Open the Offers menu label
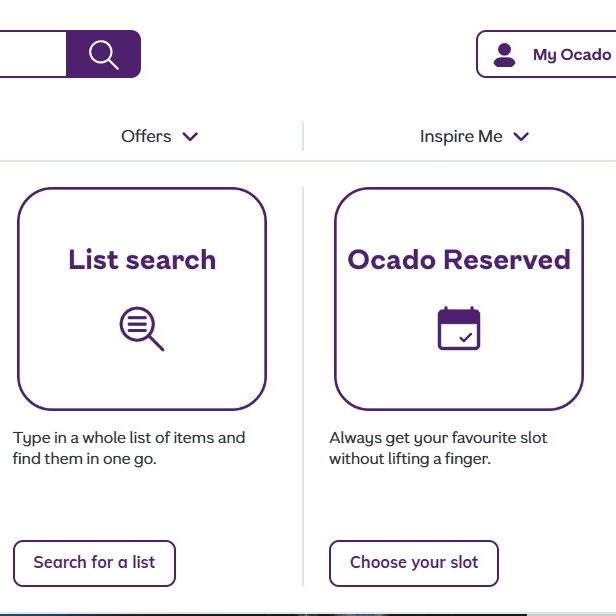 tap(146, 137)
